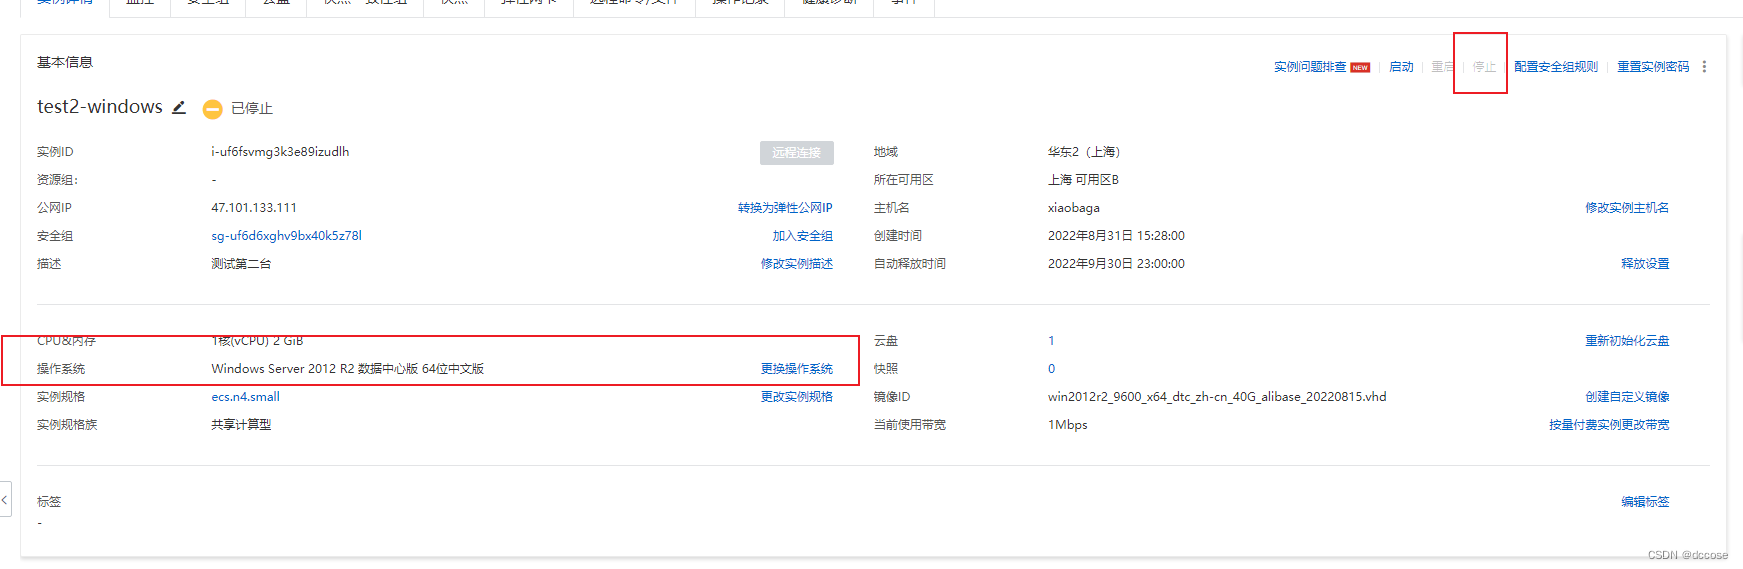Click the 标签 label
Image resolution: width=1743 pixels, height=569 pixels.
pos(49,502)
